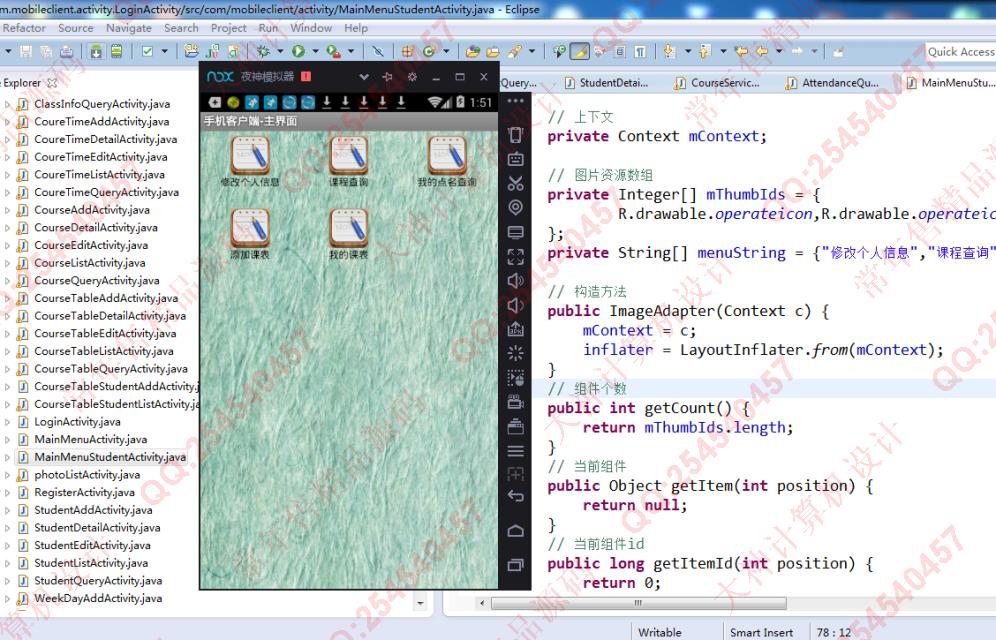Click the Quick Access search field
Viewport: 996px width, 640px height.
960,52
